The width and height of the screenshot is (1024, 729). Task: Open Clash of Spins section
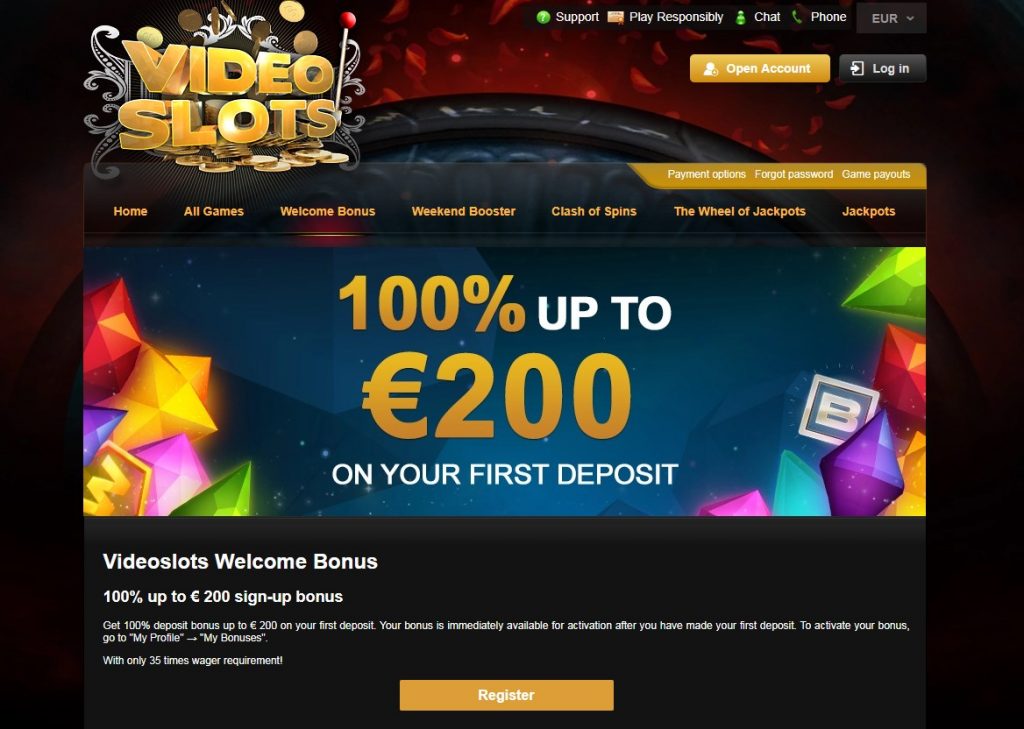click(594, 212)
